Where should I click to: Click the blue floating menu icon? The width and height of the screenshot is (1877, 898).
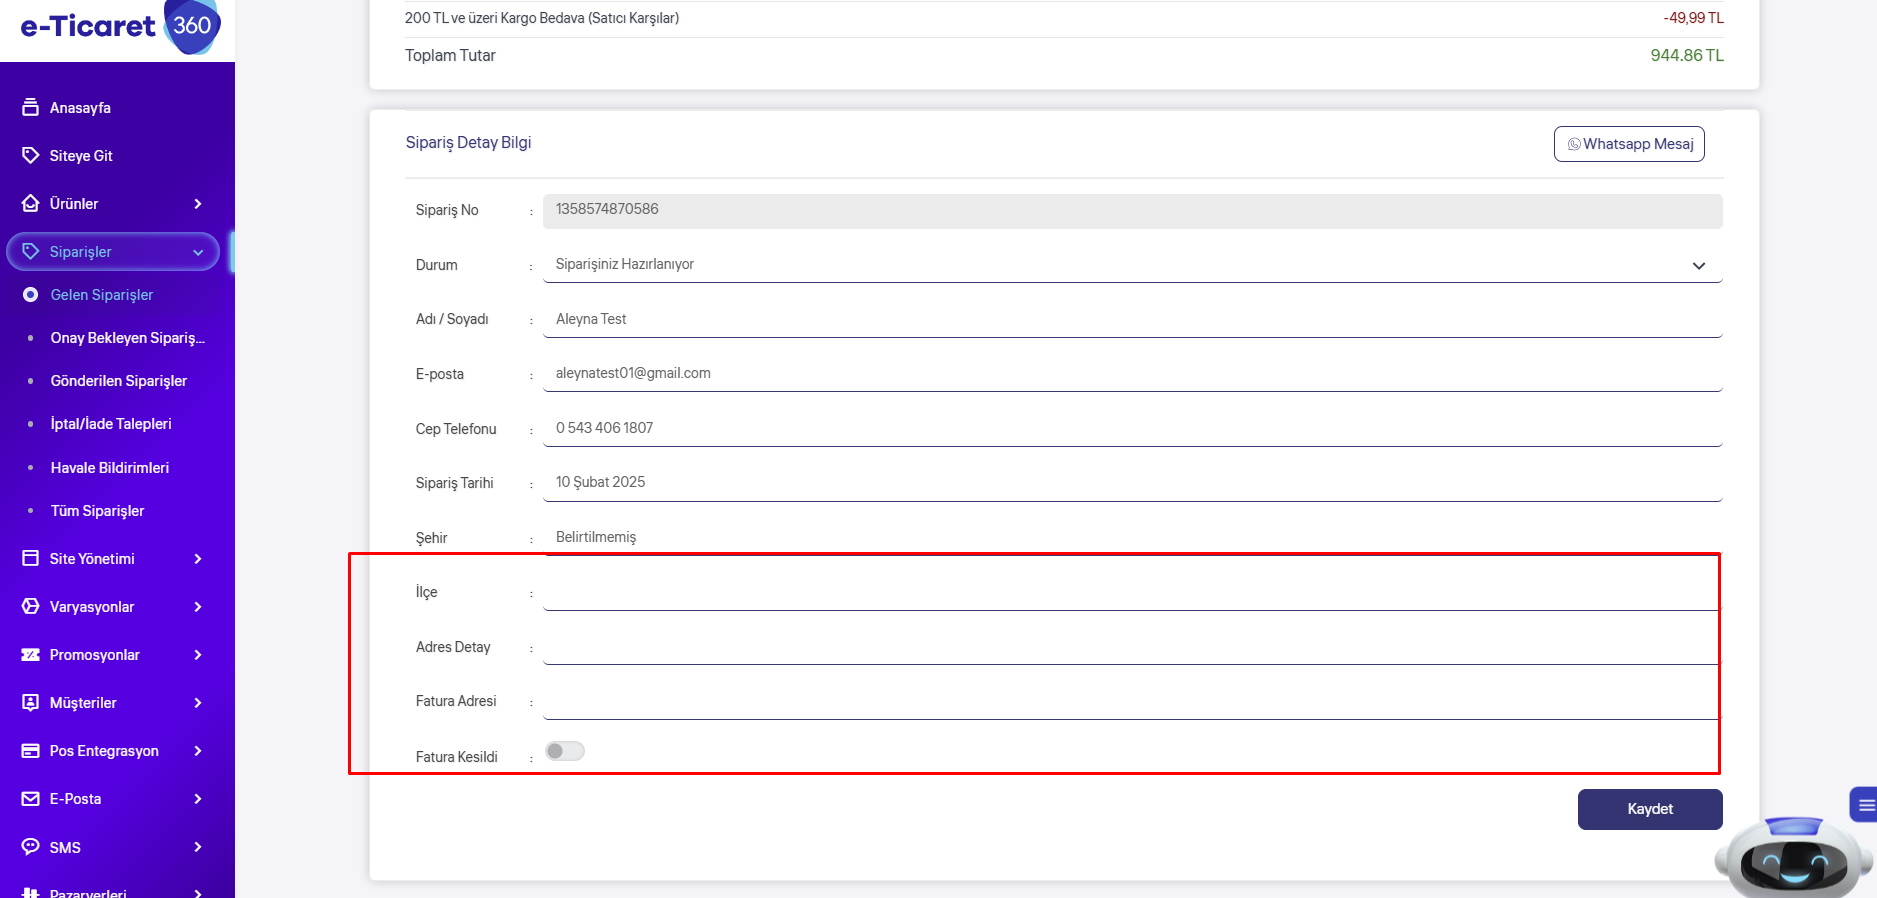[1865, 805]
